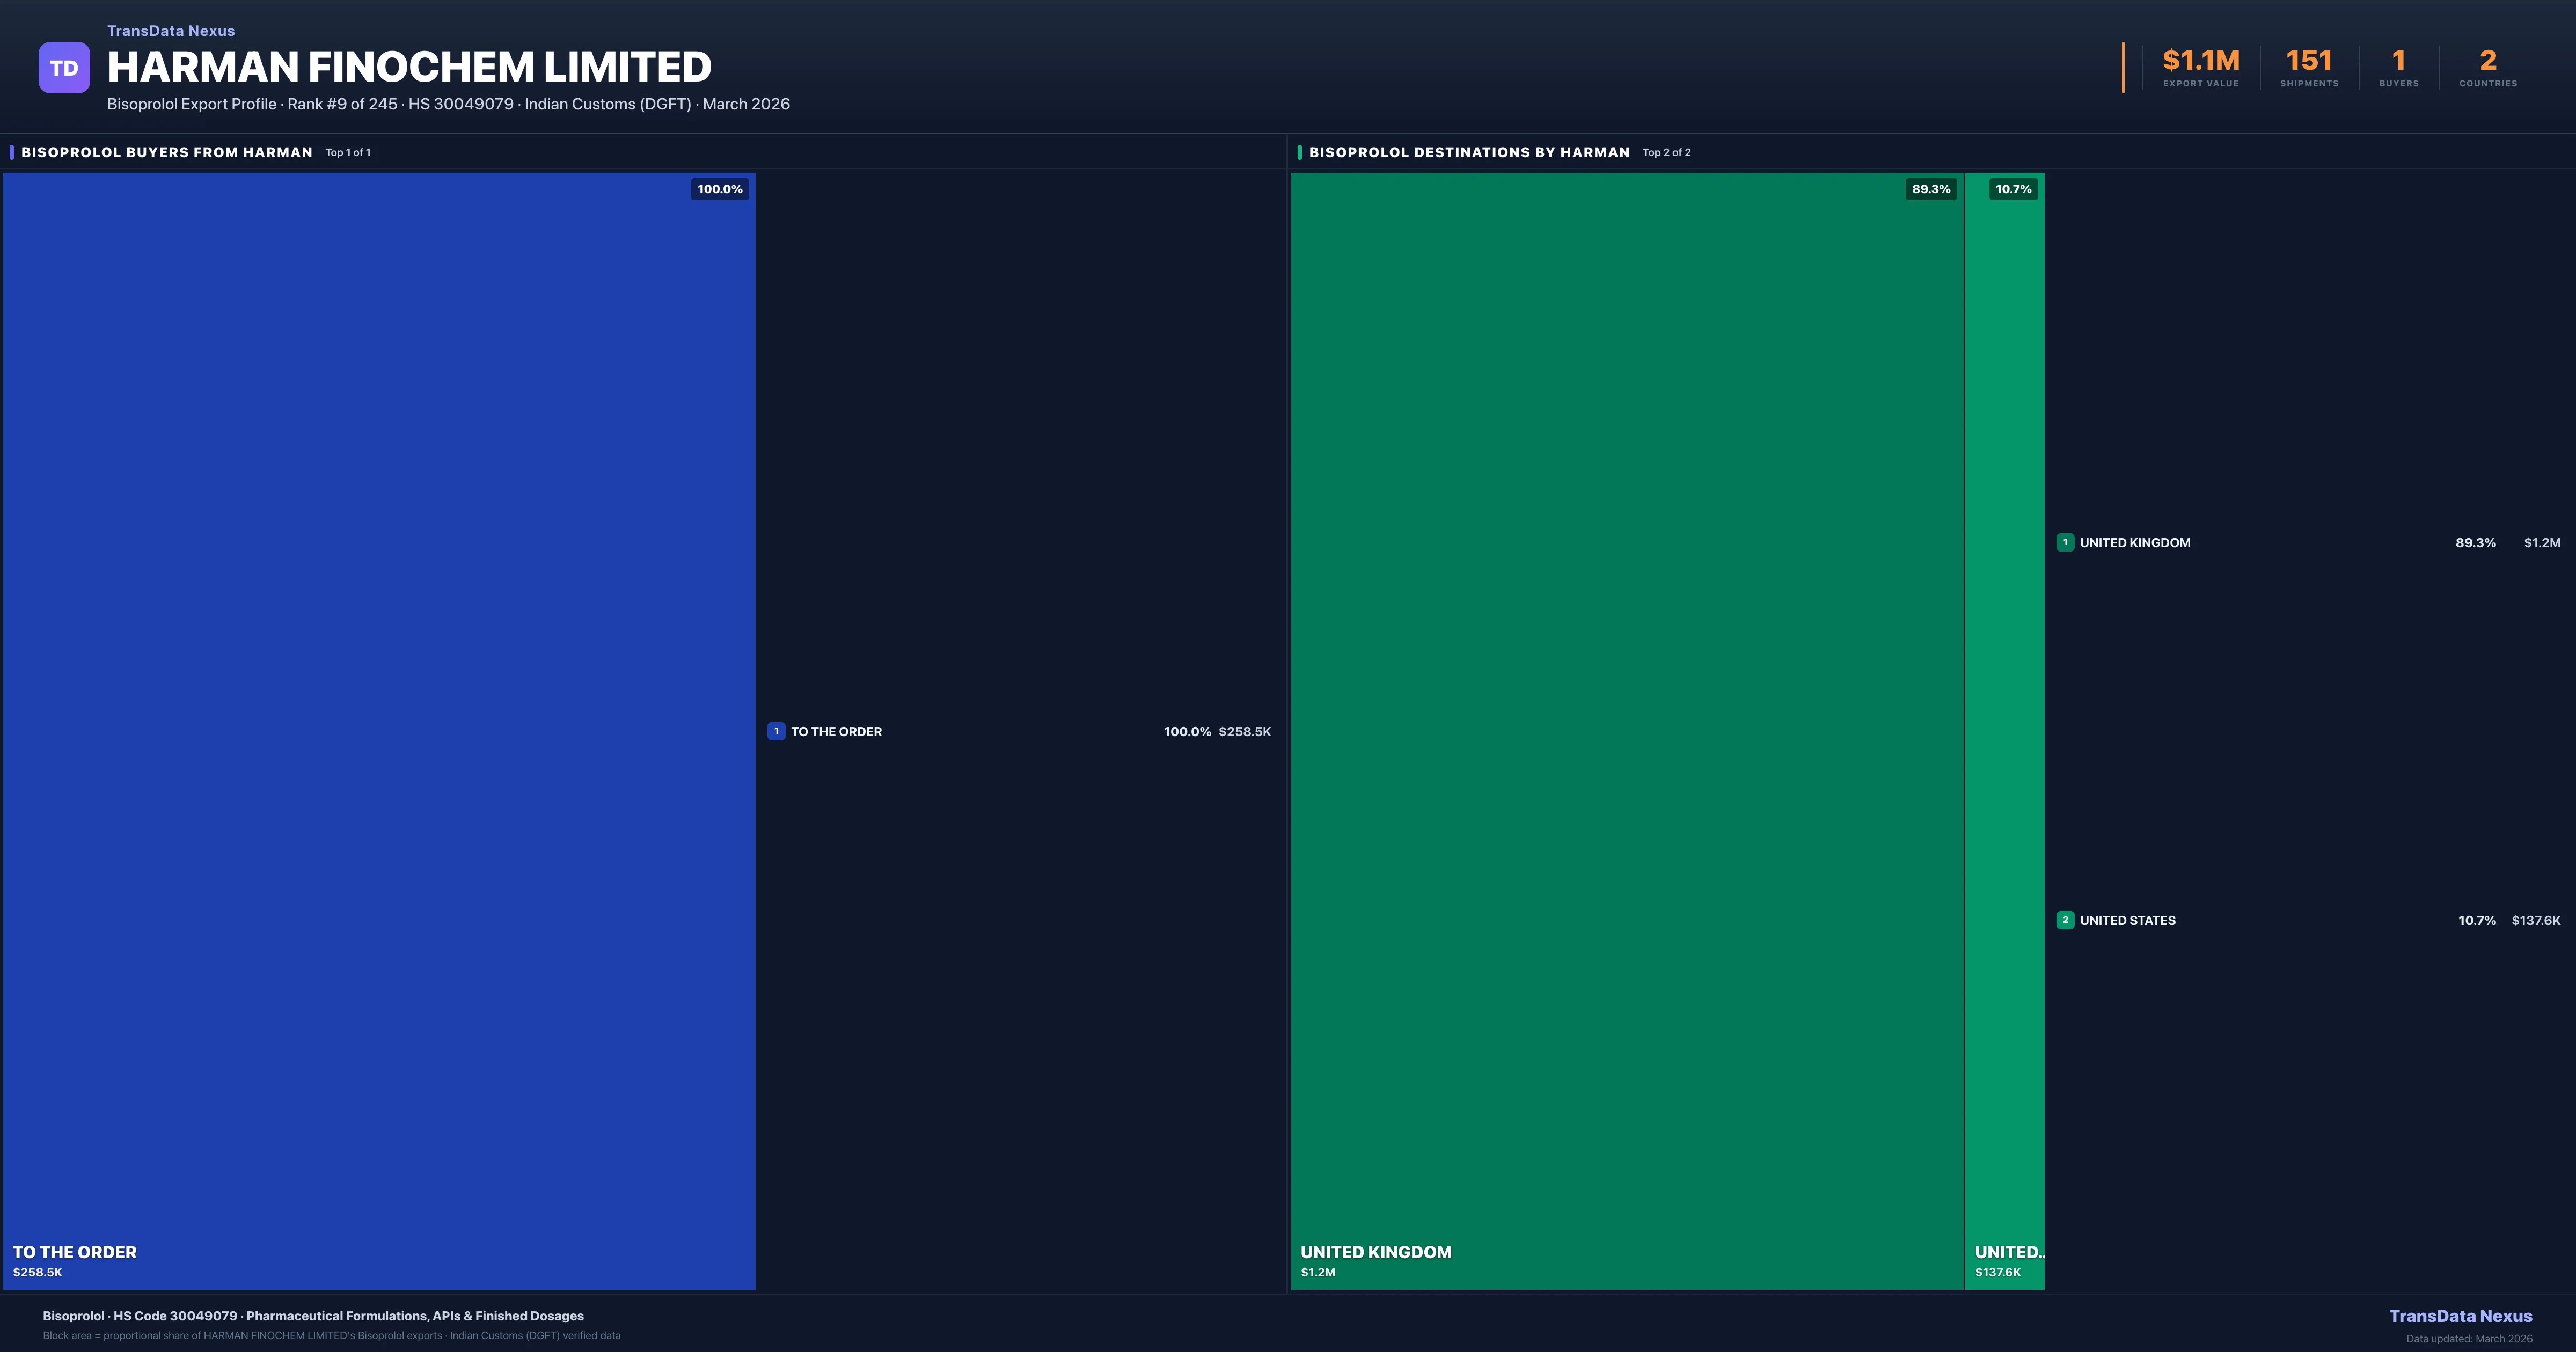
Task: Select the UNITED KINGDOM $1.2M treemap block
Action: pos(1630,730)
